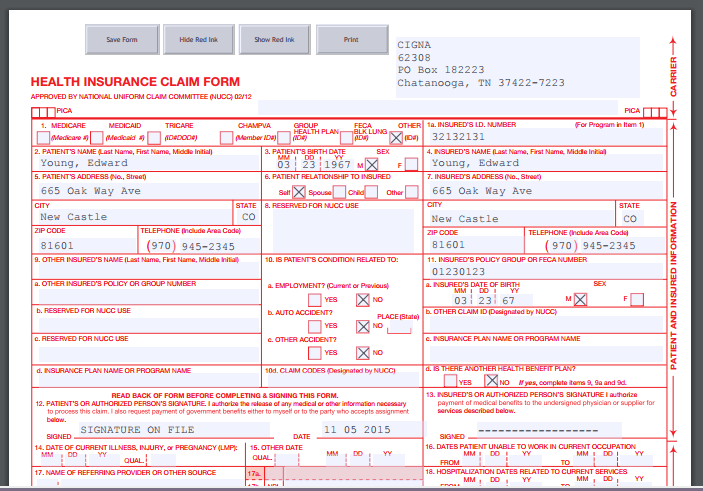Click insured's address field 665 Oak Way Ave
Viewport: 703px width, 491px height.
tap(545, 191)
